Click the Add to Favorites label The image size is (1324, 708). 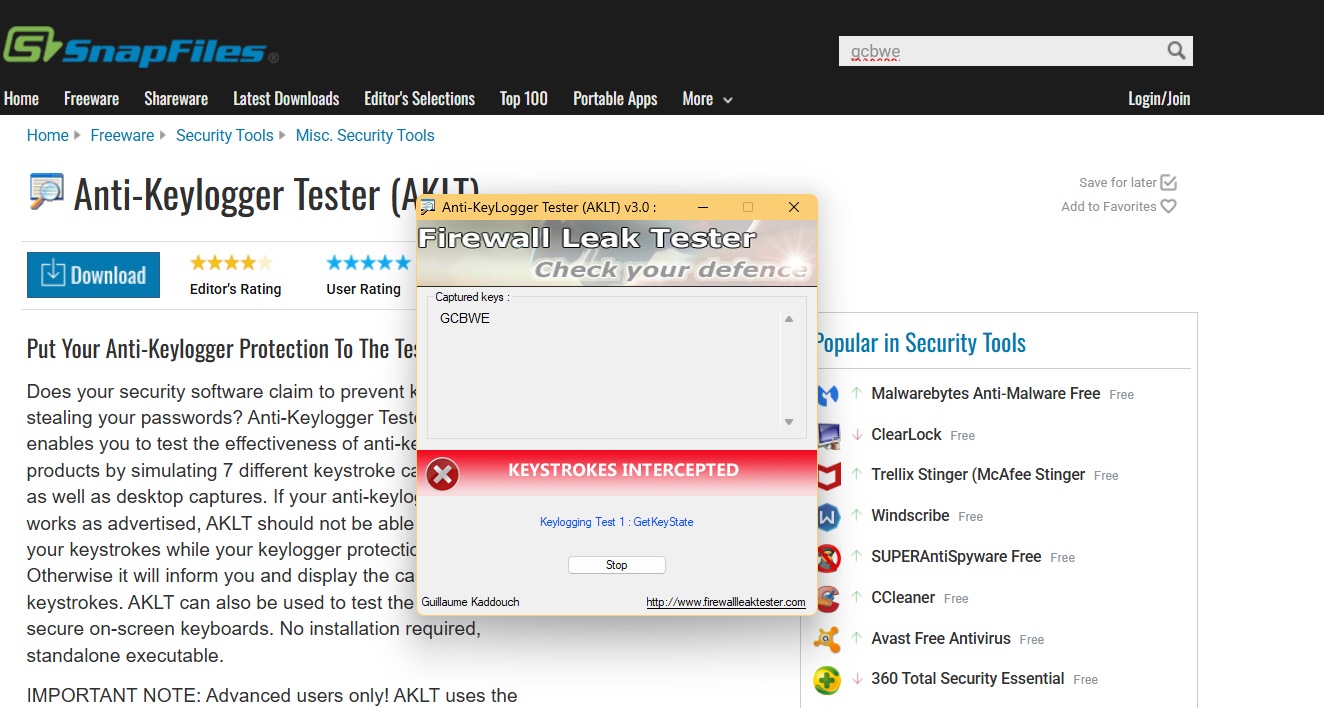pyautogui.click(x=1109, y=207)
